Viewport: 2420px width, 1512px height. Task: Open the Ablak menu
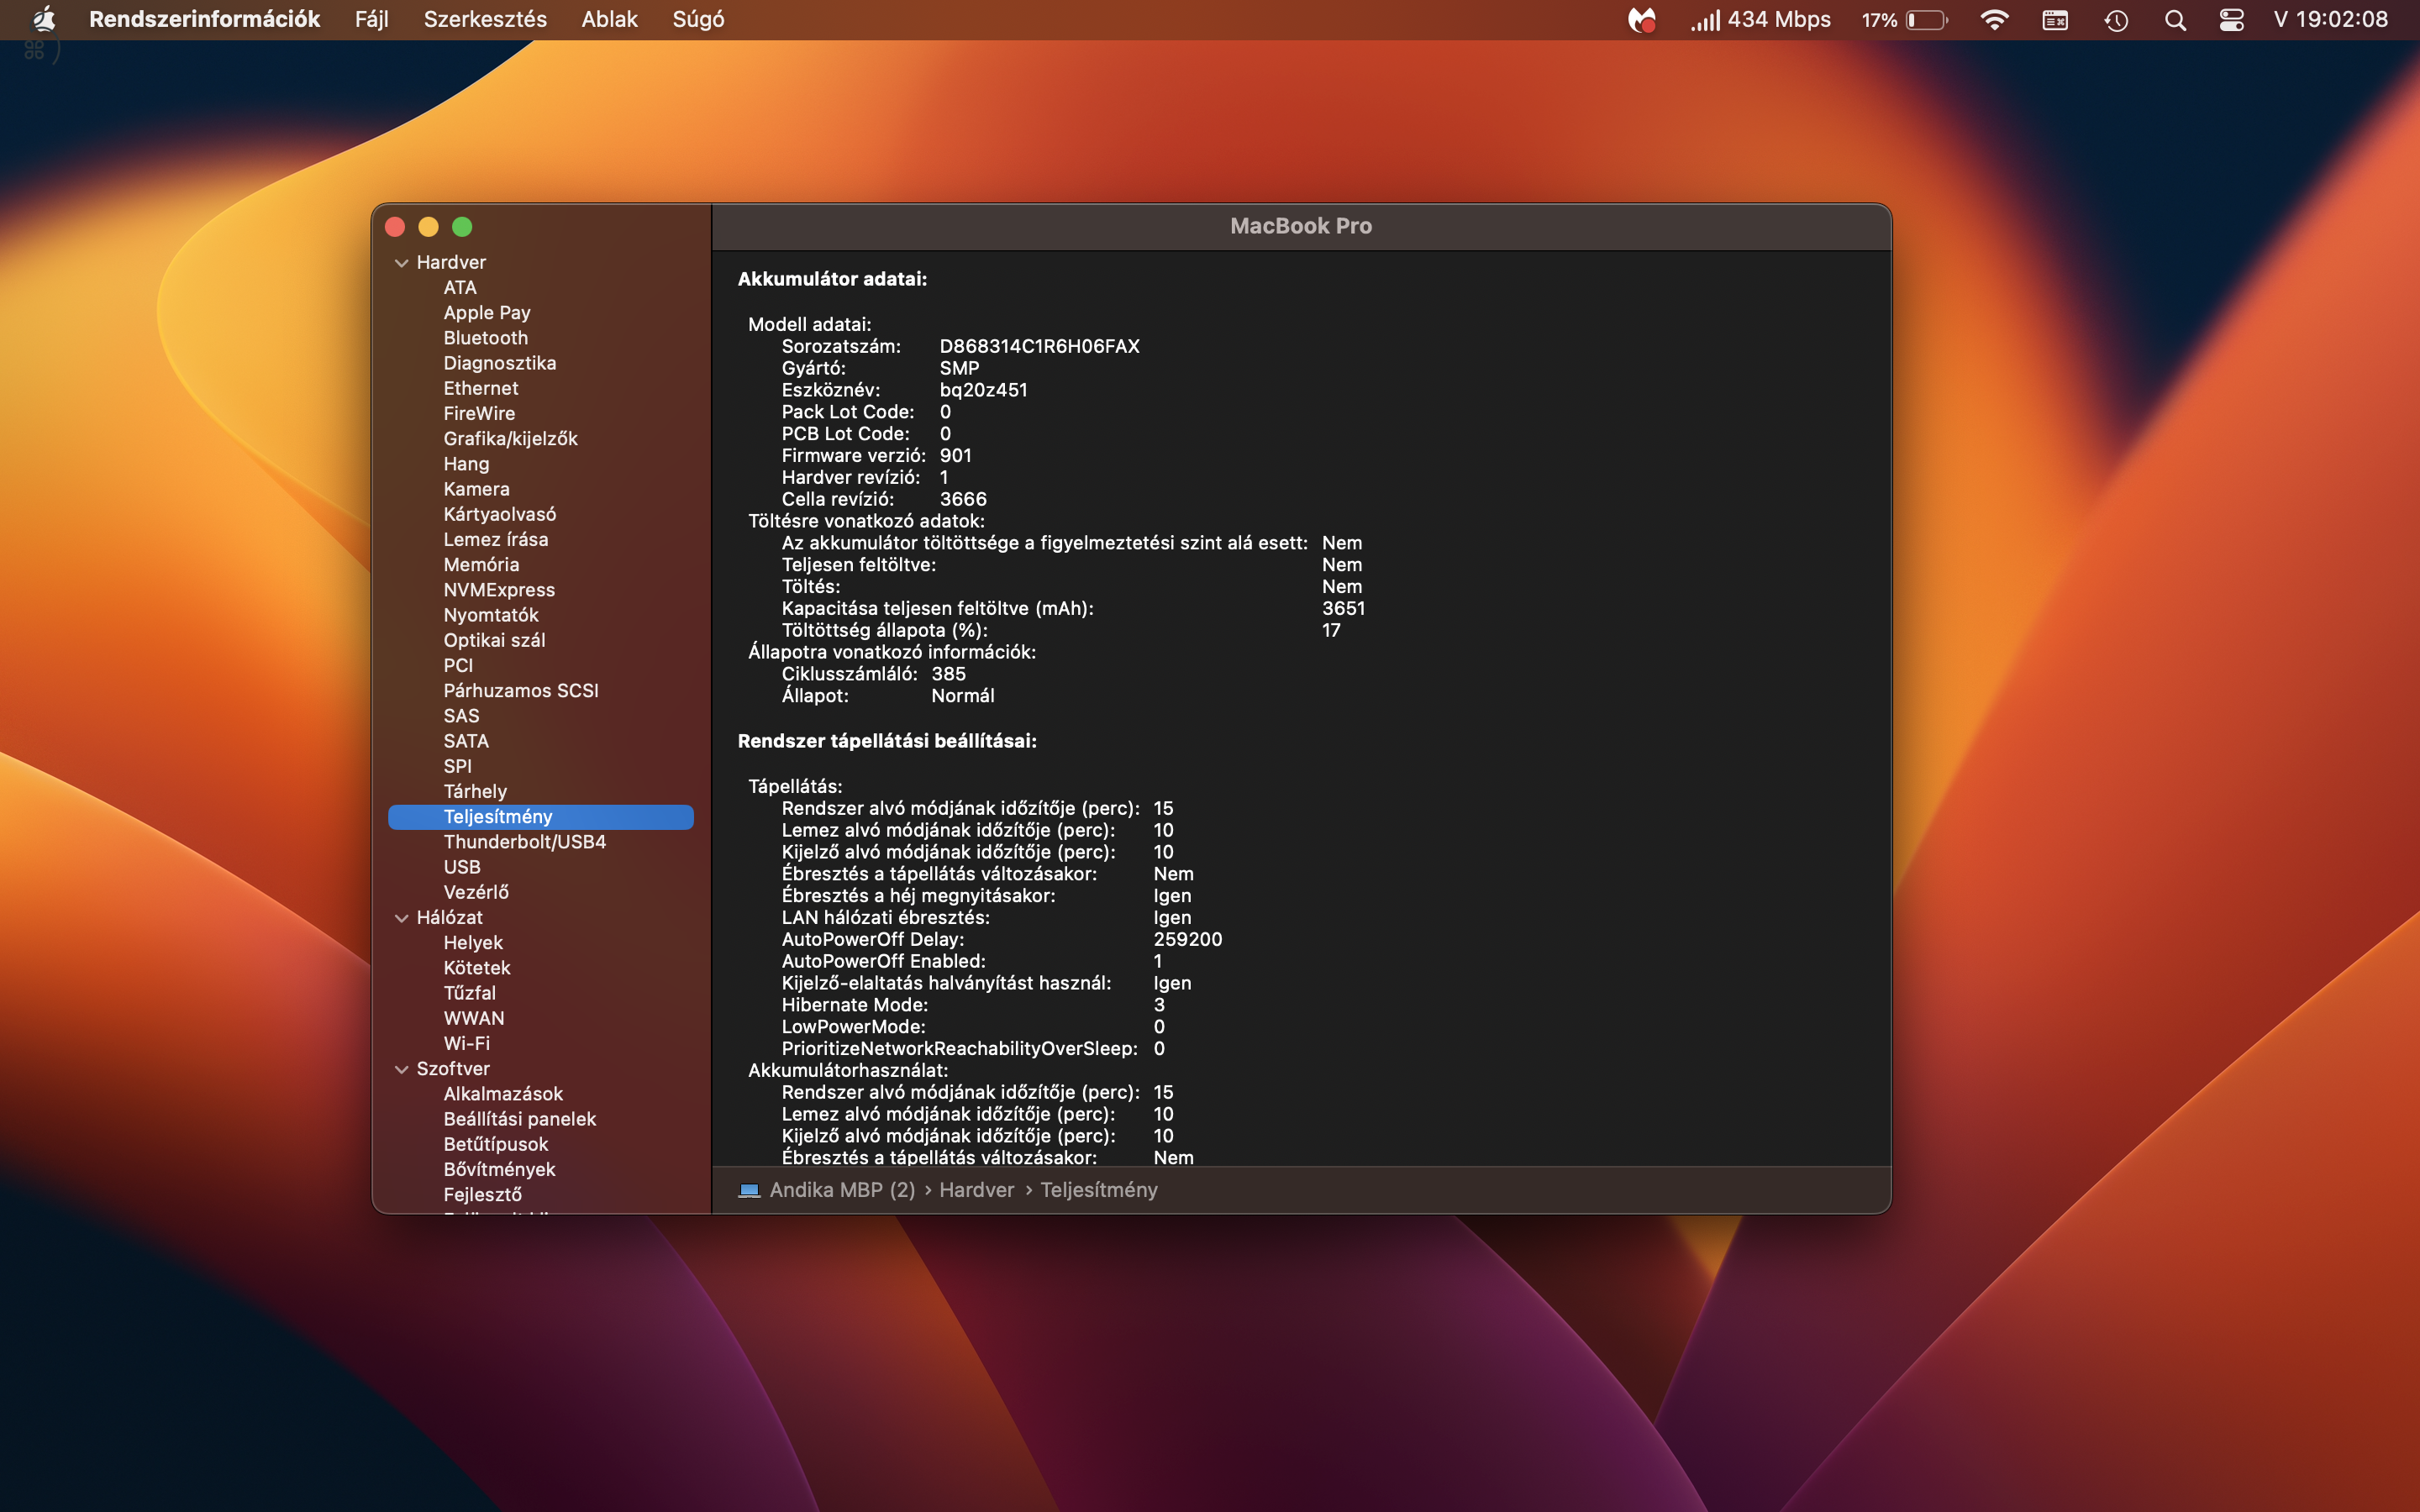pos(609,19)
